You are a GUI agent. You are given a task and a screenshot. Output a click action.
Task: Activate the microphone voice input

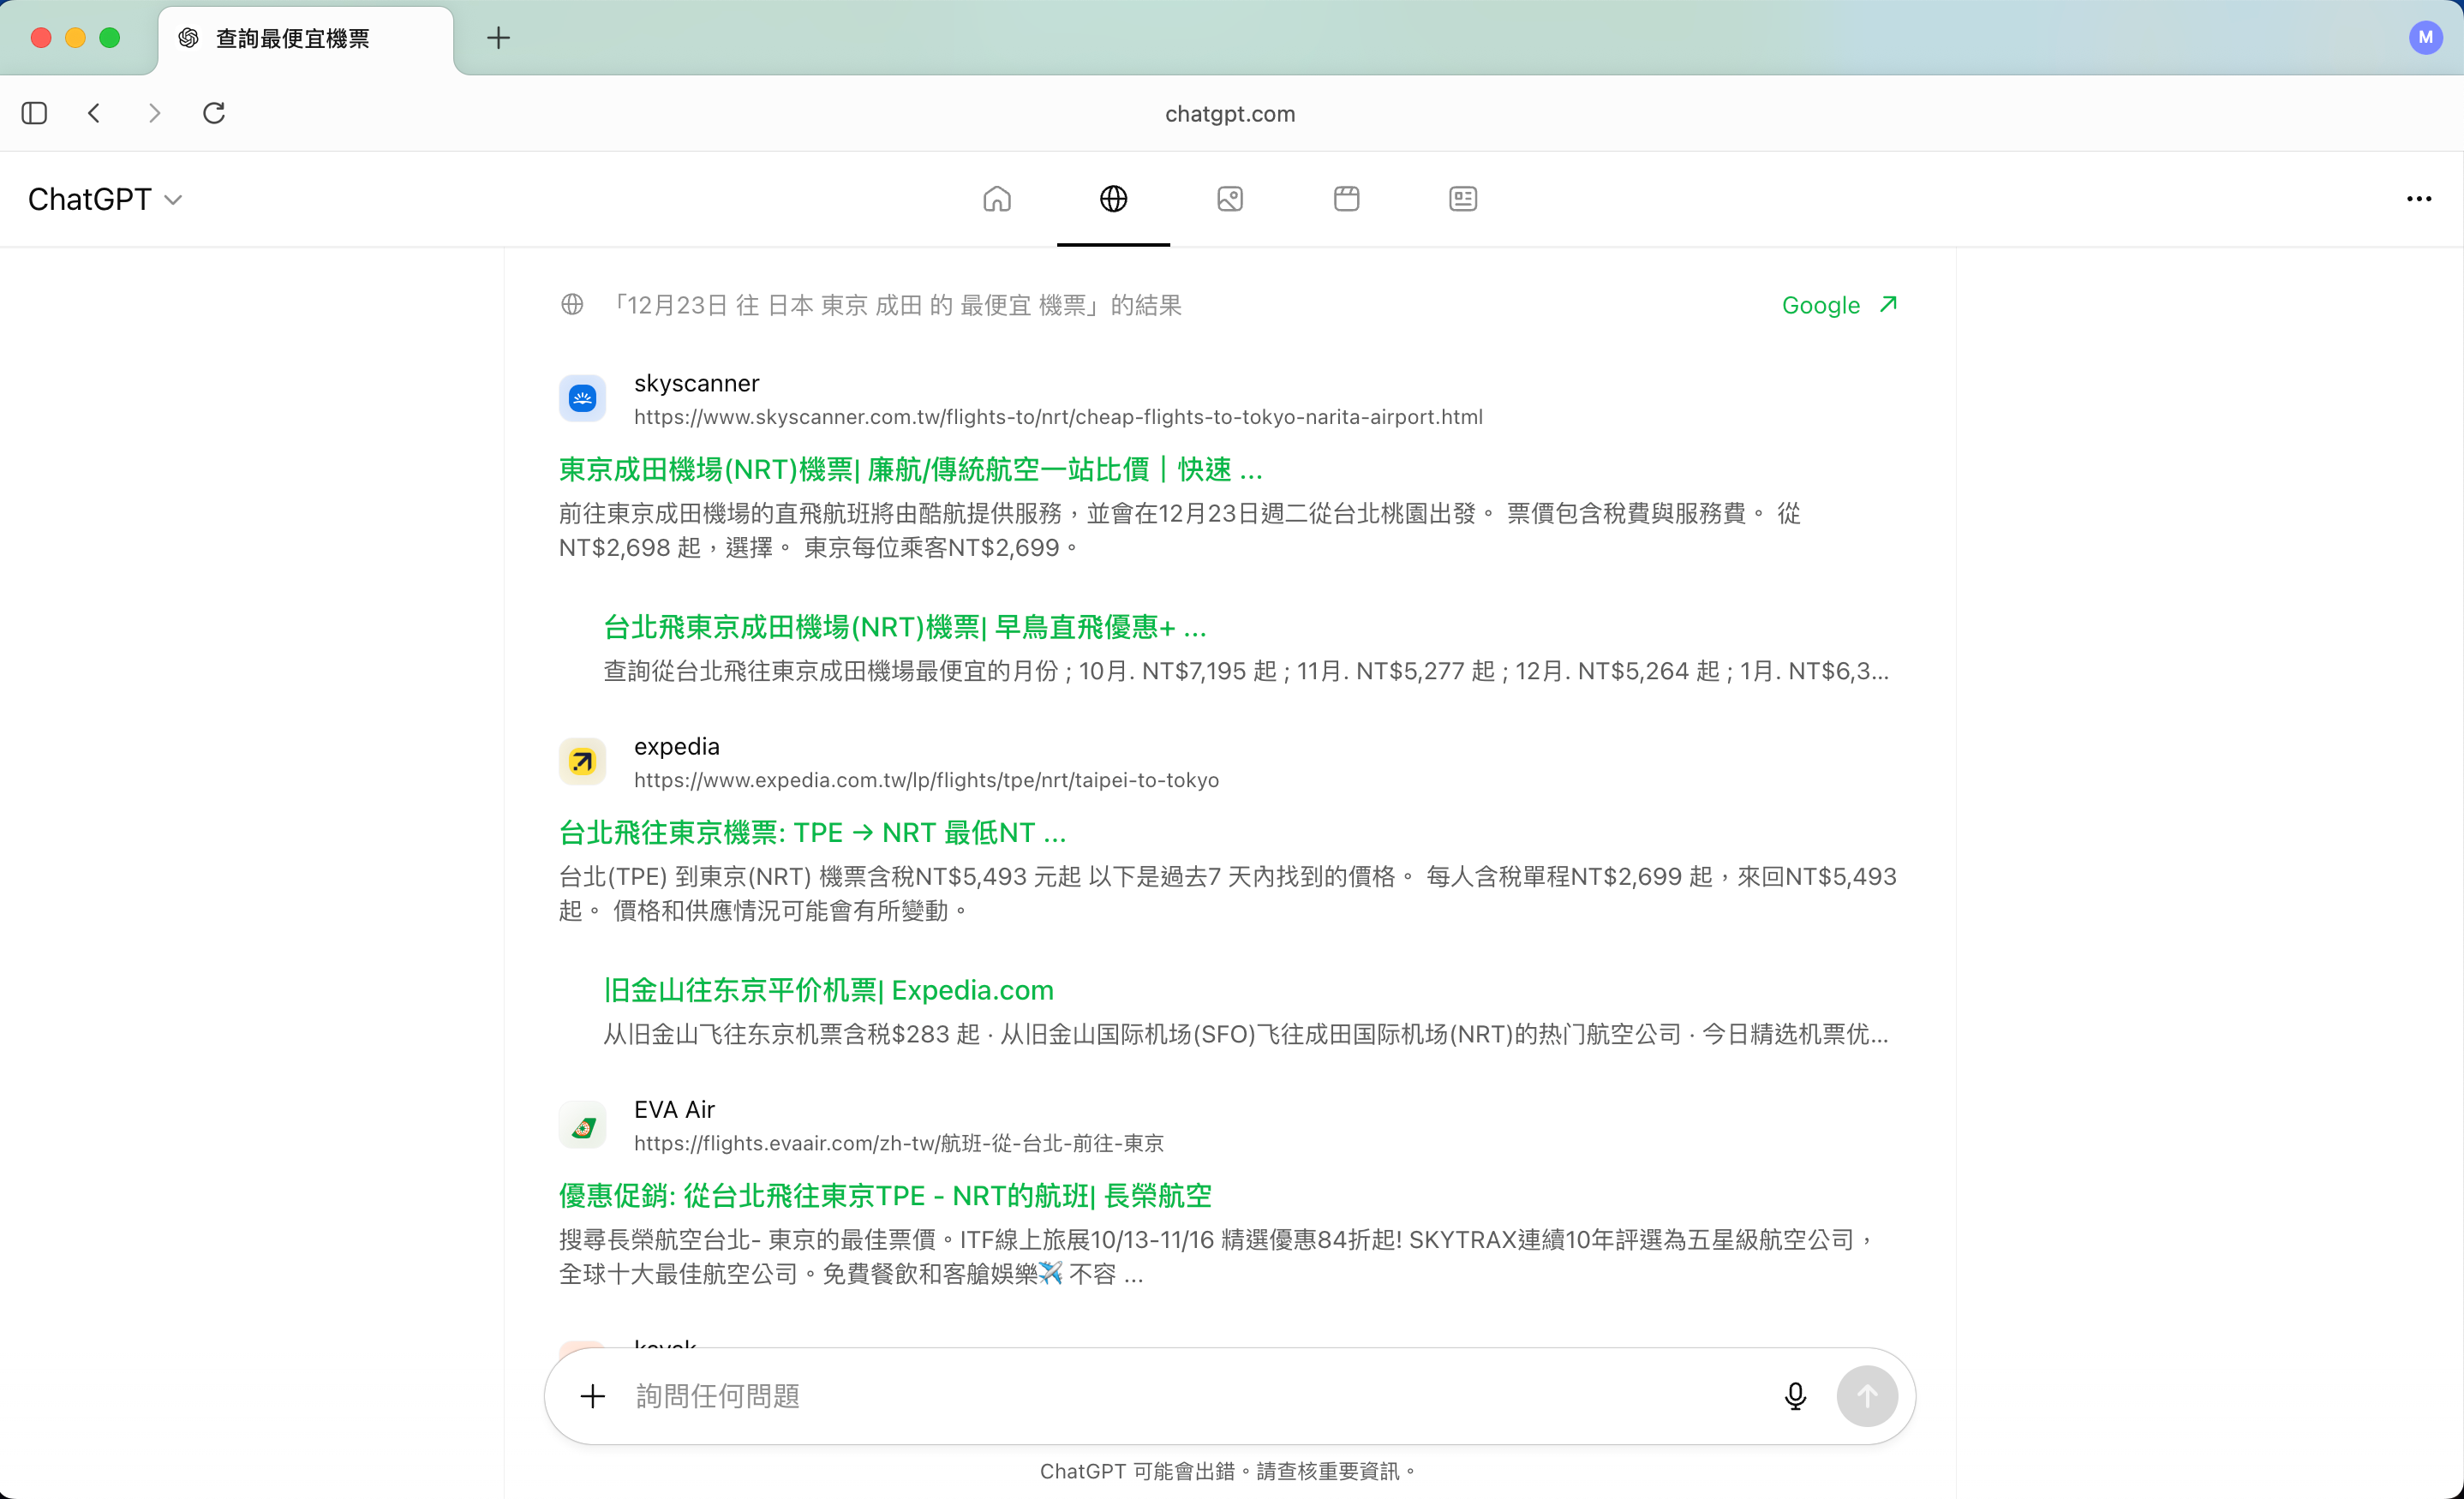(1795, 1395)
